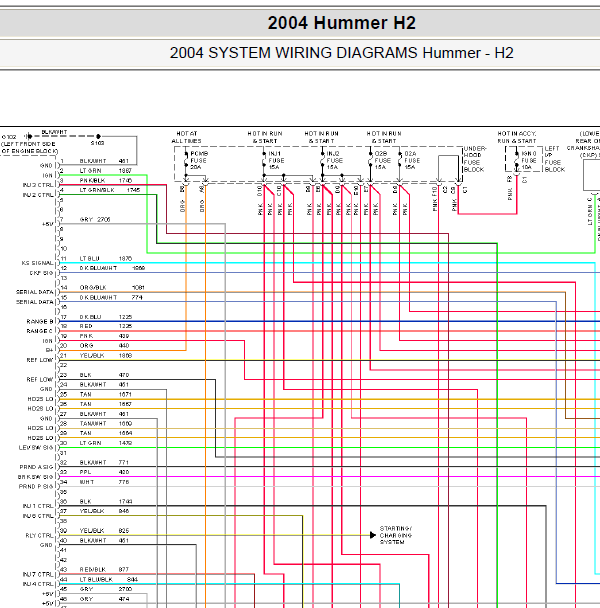The width and height of the screenshot is (600, 608).
Task: Click the UNDER-HOOD FUSE BLOCK label
Action: [475, 159]
